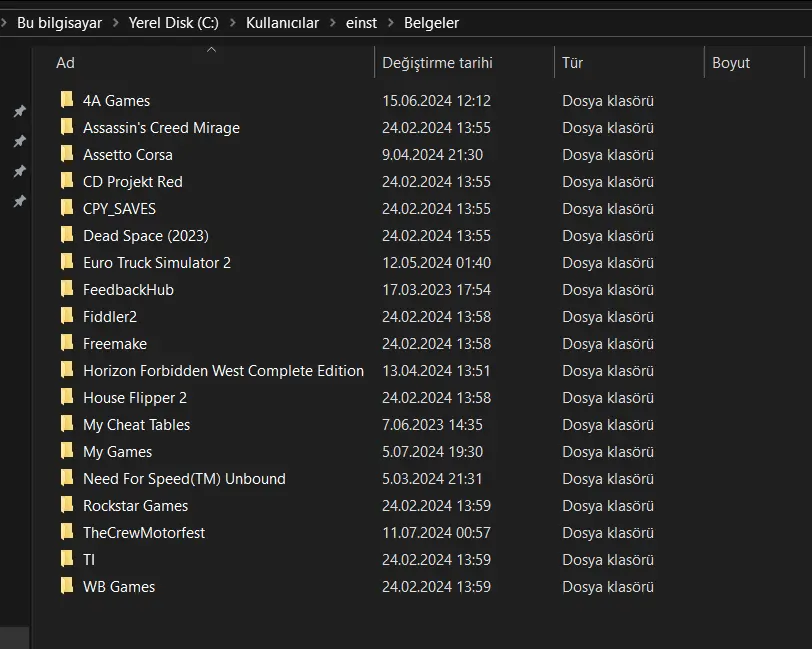812x649 pixels.
Task: Go to Kullanıcılar breadcrumb segment
Action: [282, 23]
